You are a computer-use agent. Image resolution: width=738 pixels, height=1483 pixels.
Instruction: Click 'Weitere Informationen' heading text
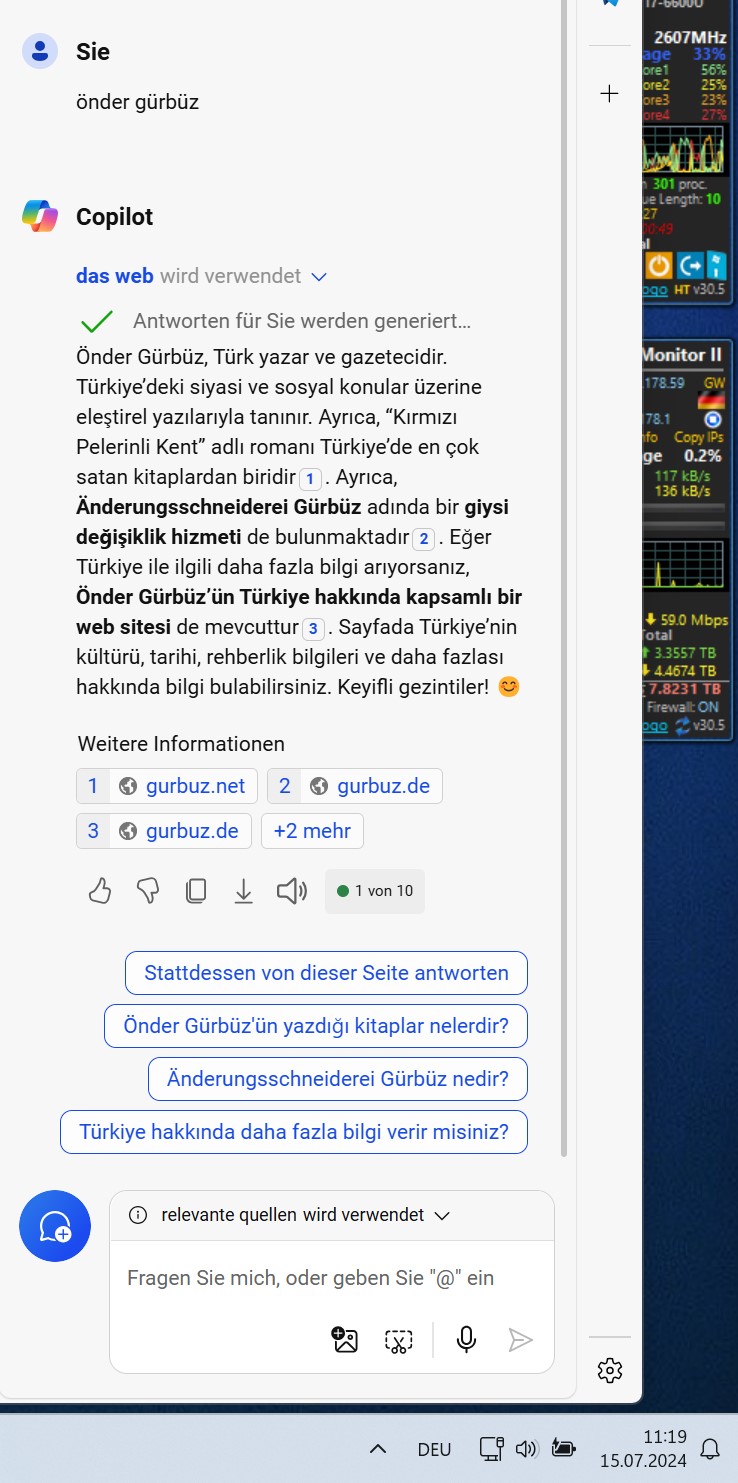181,744
